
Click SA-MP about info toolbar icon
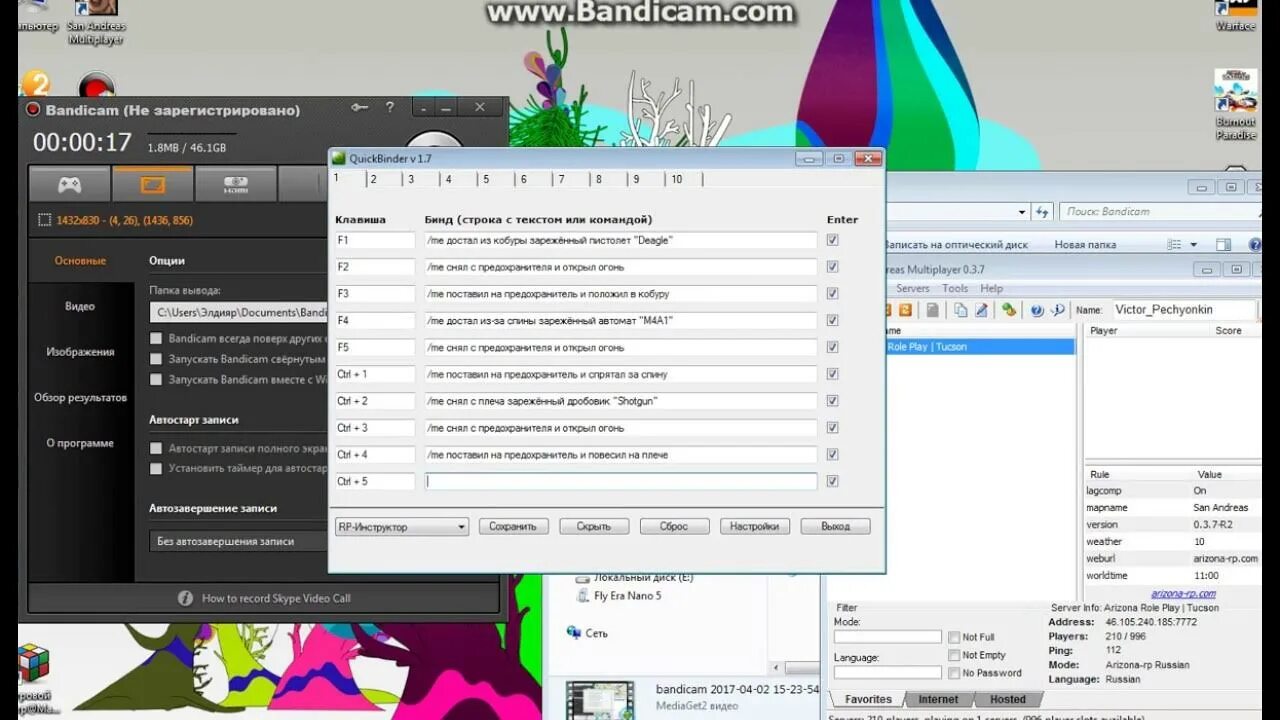coord(1057,310)
